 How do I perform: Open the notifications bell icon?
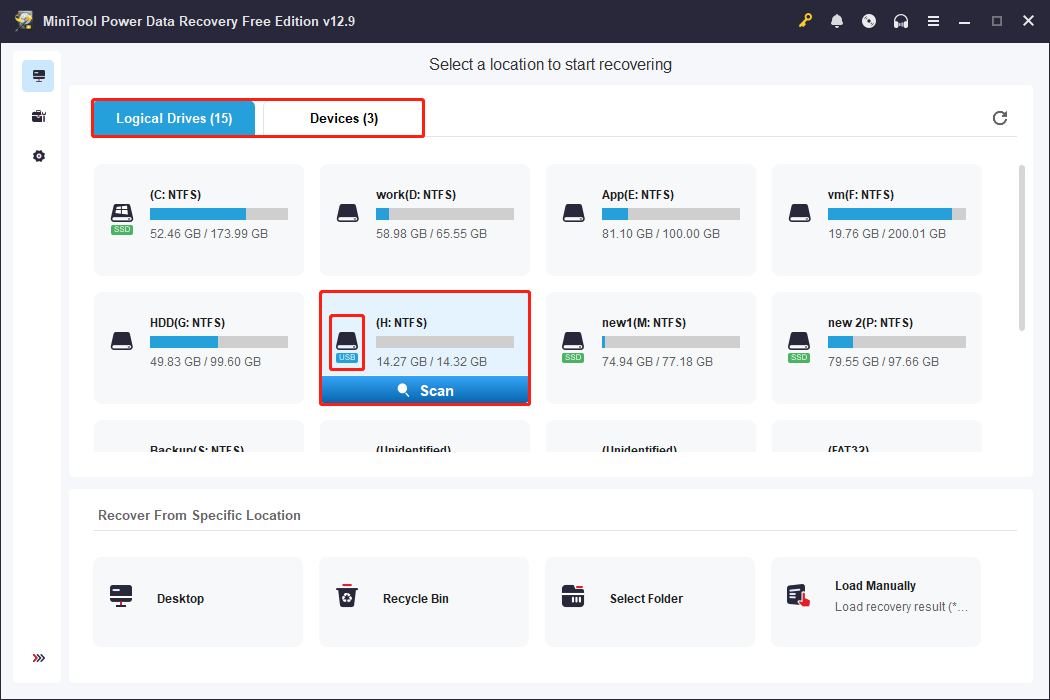[x=837, y=21]
